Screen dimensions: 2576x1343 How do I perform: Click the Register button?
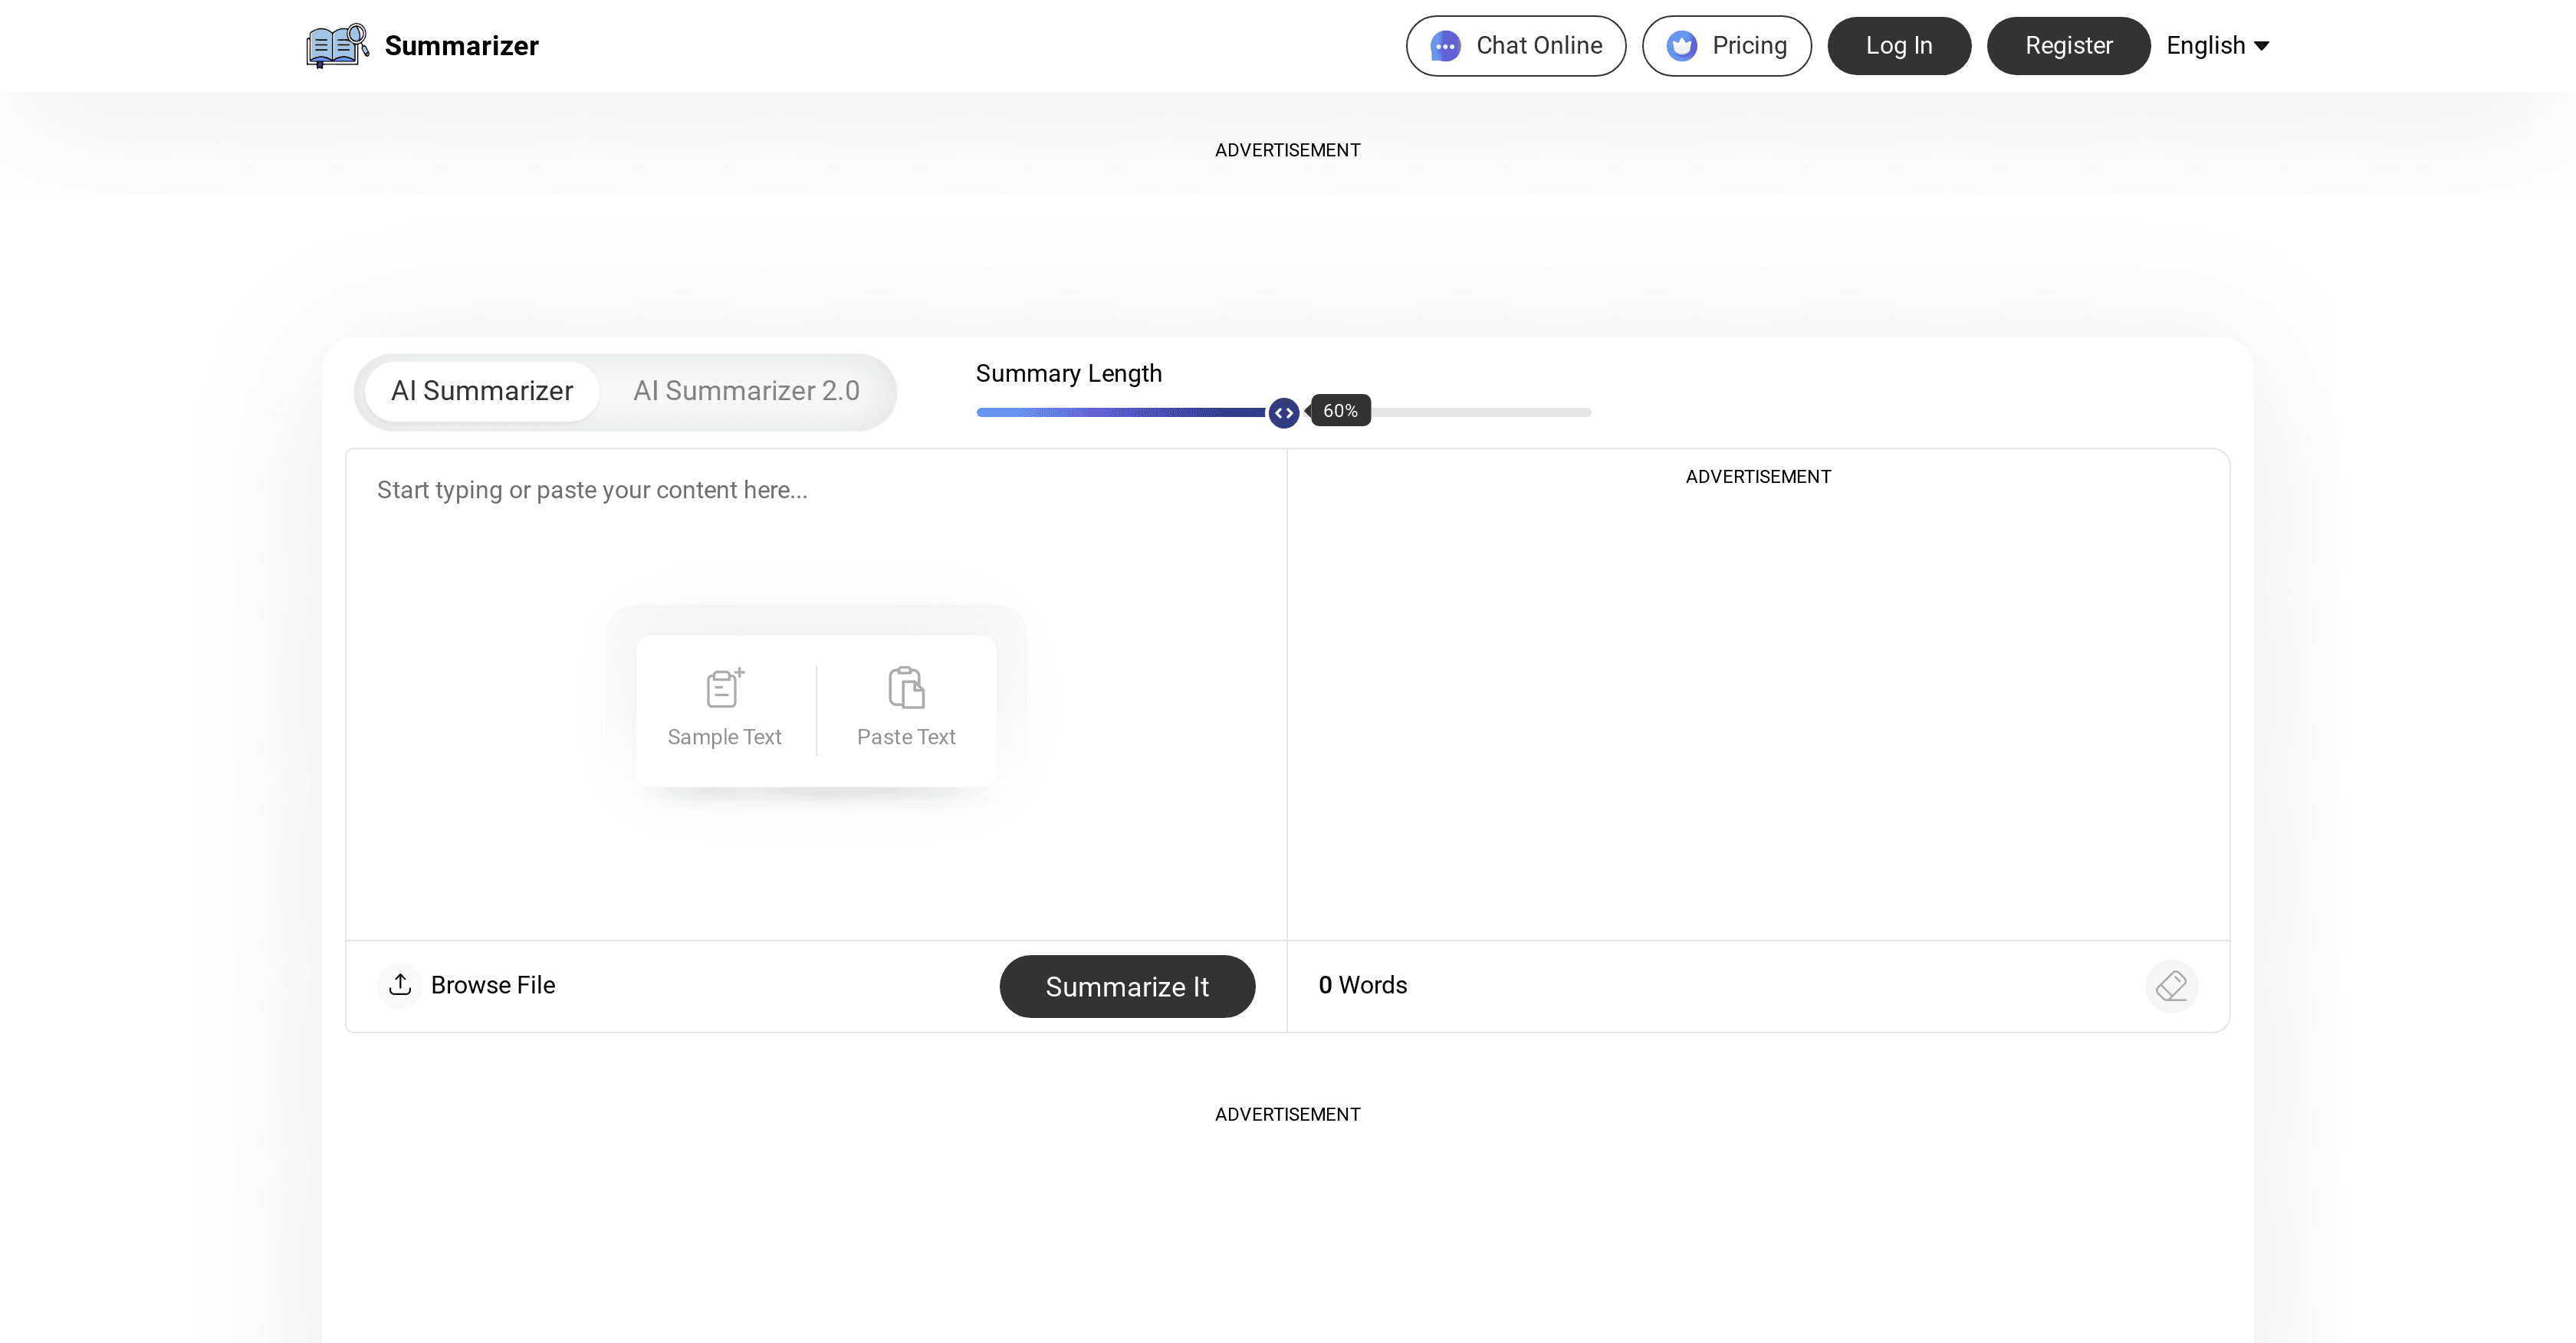pos(2068,46)
